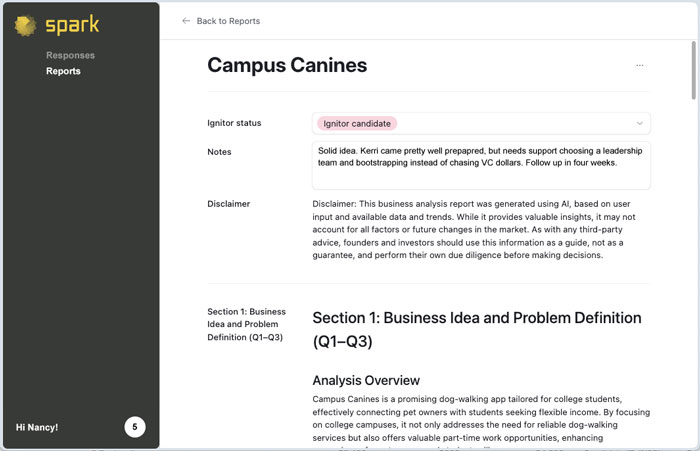Click into the Notes text field
The height and width of the screenshot is (451, 700).
[x=480, y=165]
